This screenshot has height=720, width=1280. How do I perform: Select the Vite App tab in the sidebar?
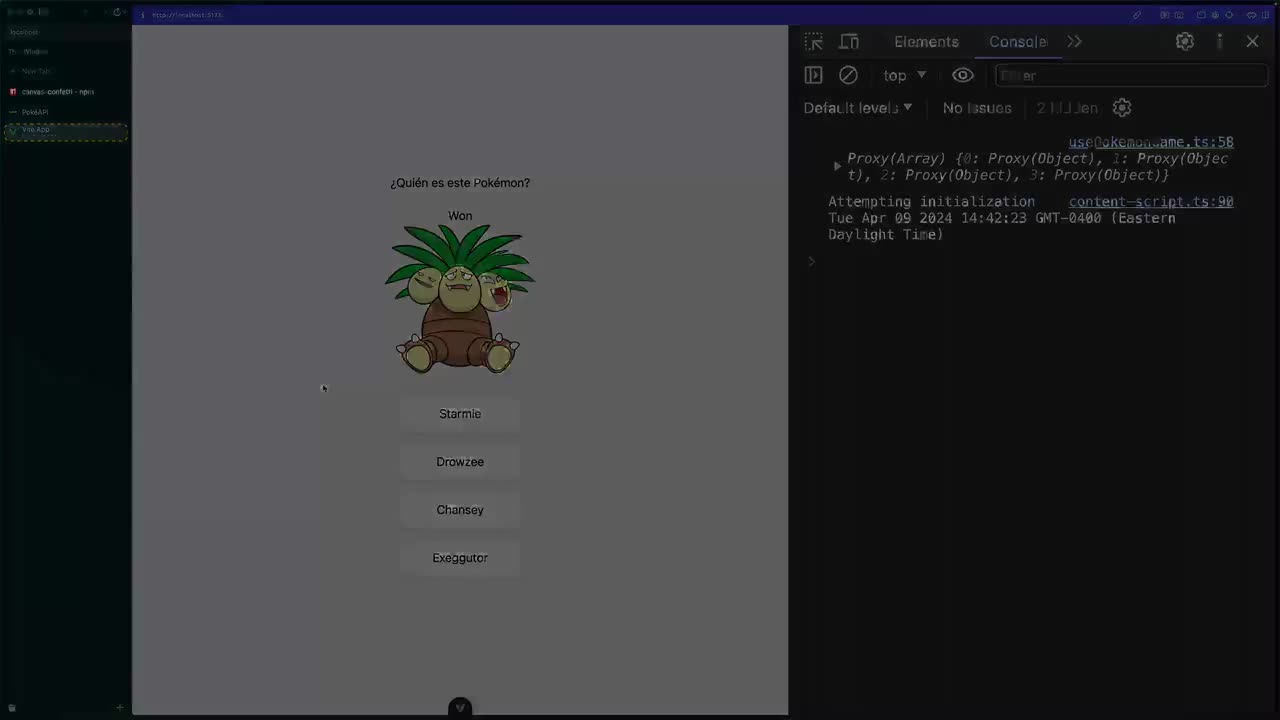point(66,131)
